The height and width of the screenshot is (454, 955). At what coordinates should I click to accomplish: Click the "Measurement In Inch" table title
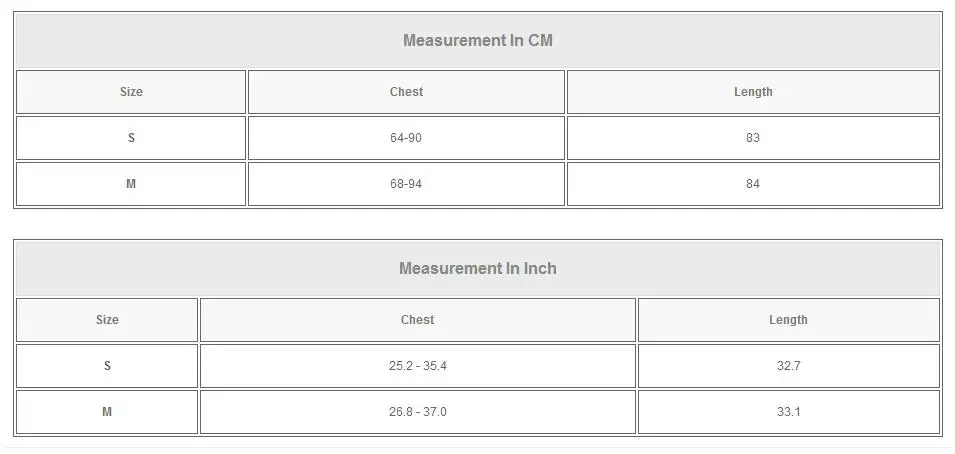coord(478,269)
